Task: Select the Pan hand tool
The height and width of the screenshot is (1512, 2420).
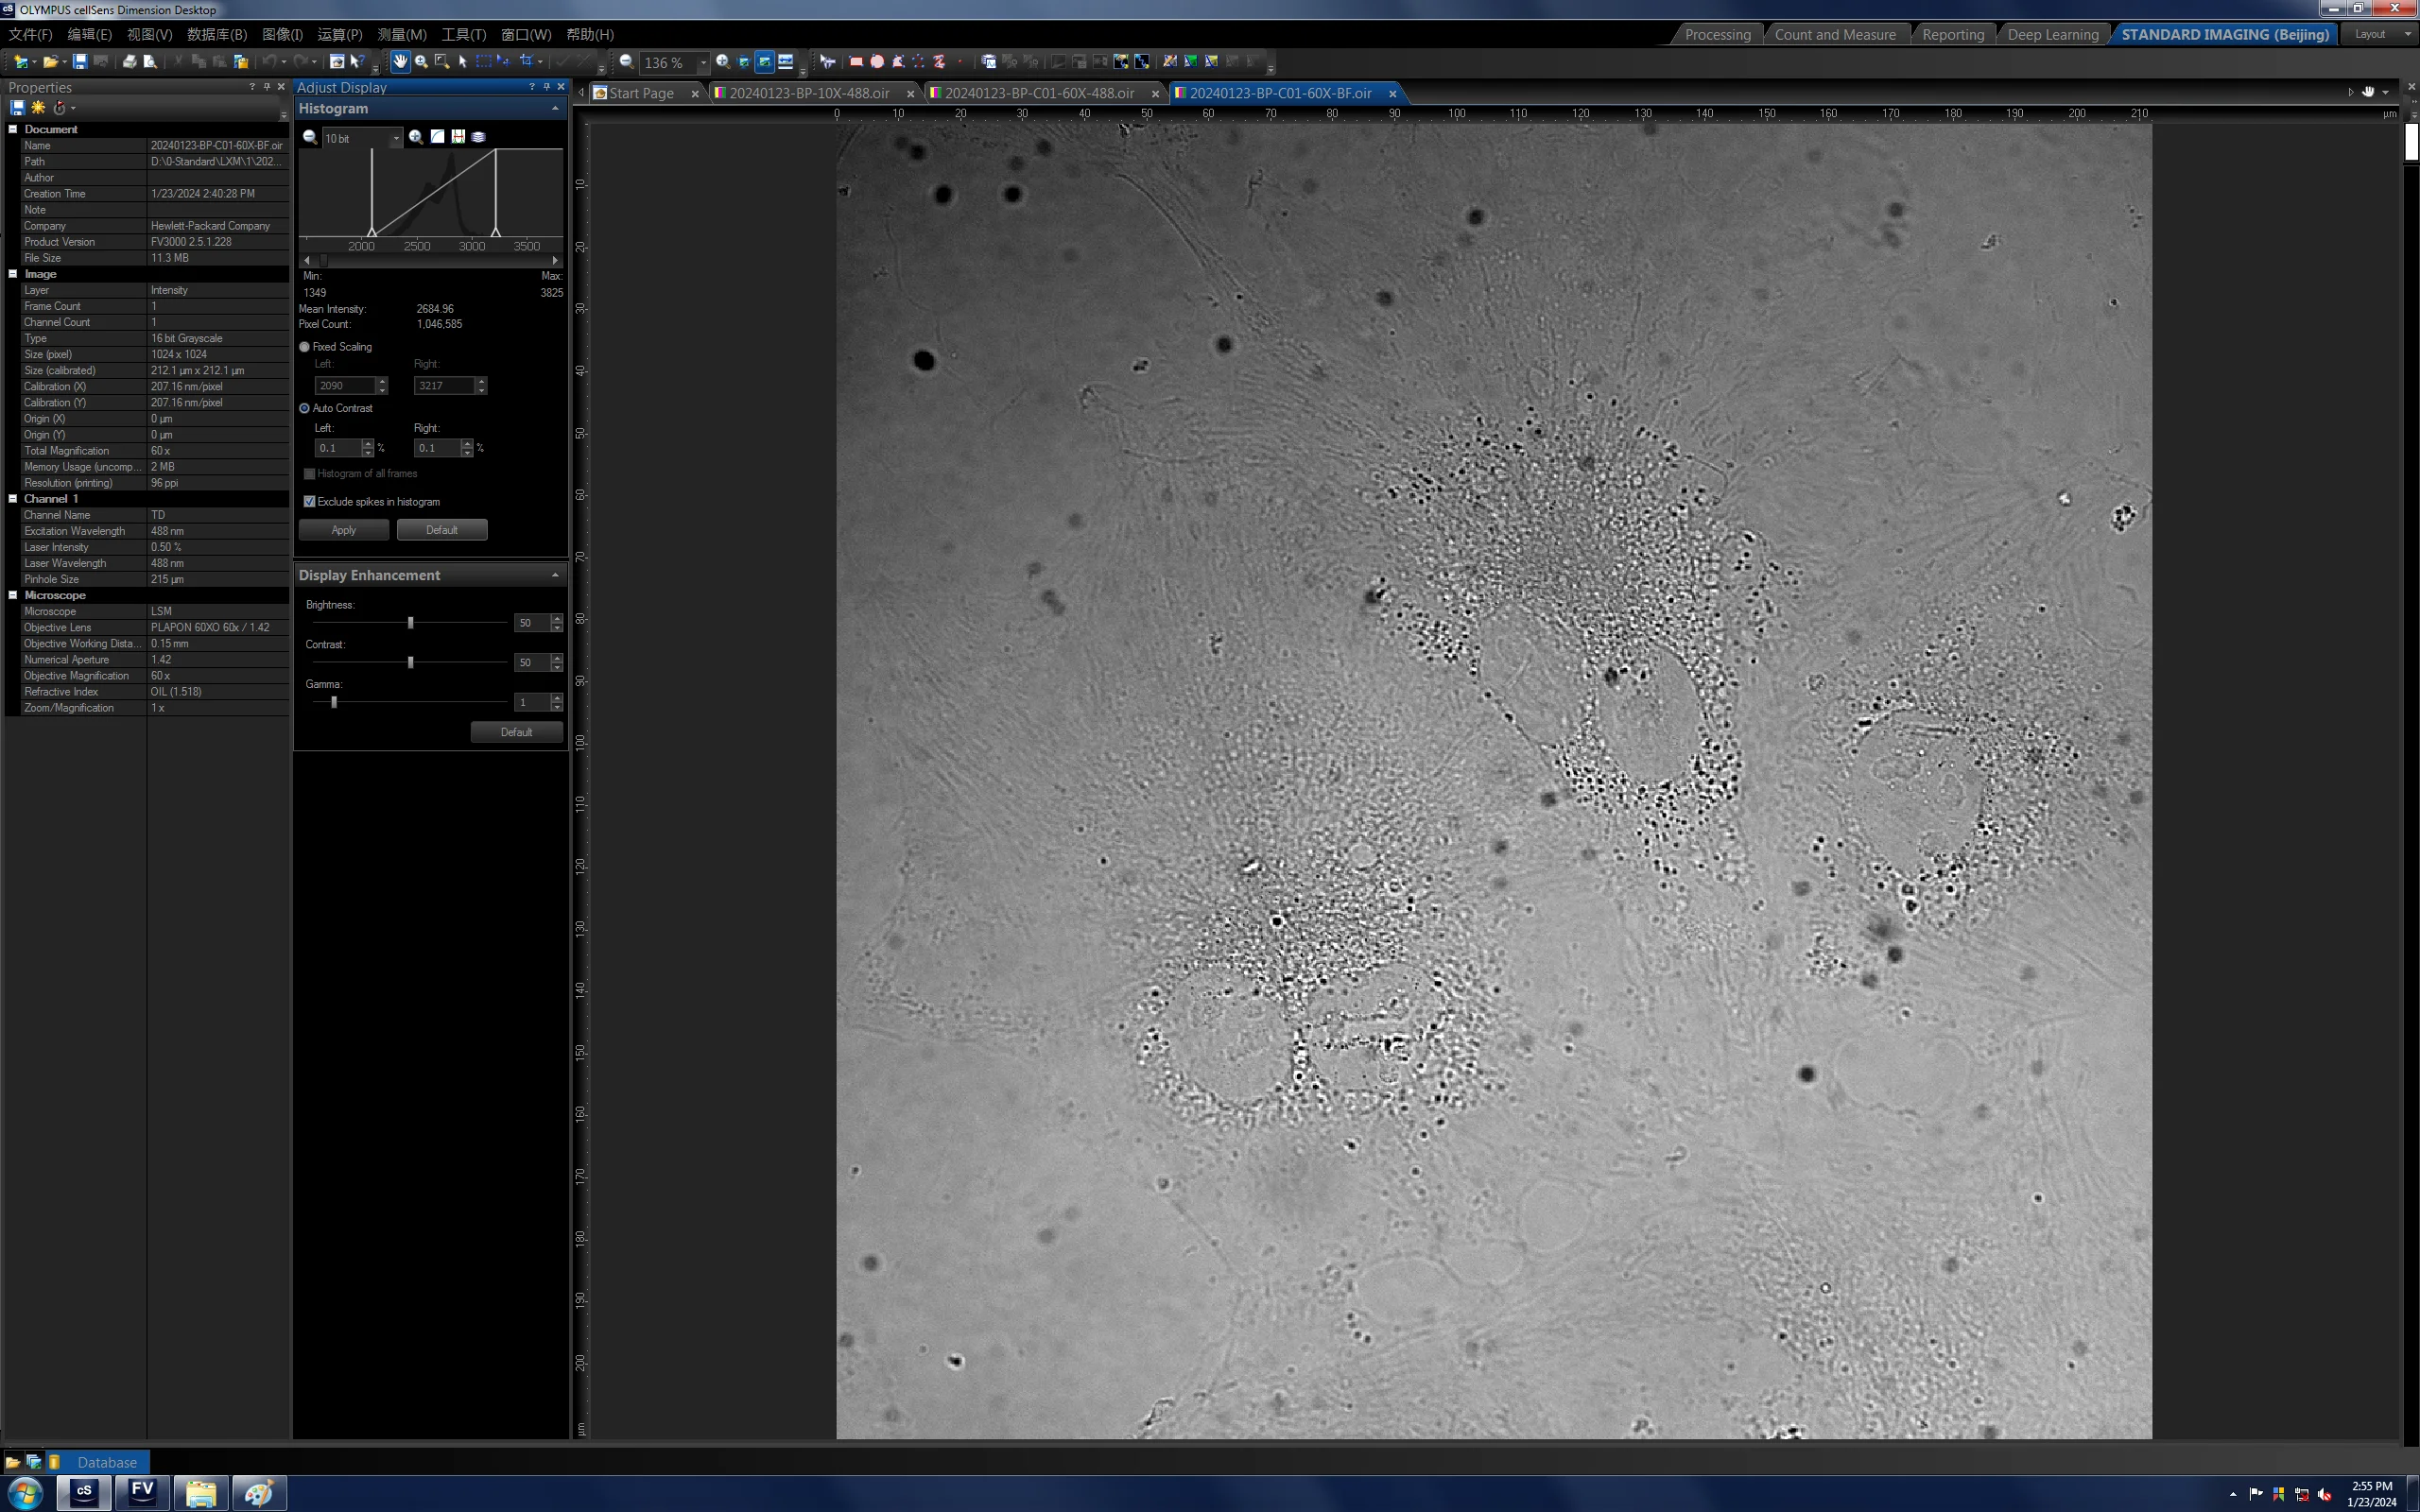Action: [x=400, y=62]
